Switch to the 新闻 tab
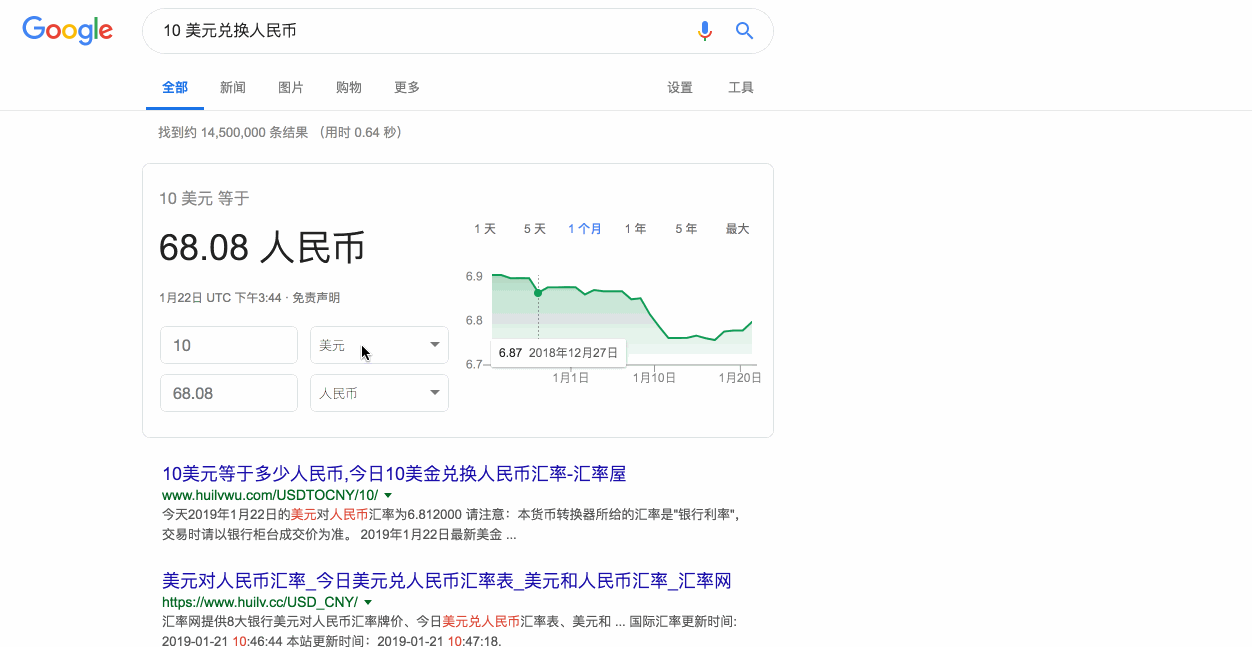The height and width of the screenshot is (647, 1252). pos(233,88)
